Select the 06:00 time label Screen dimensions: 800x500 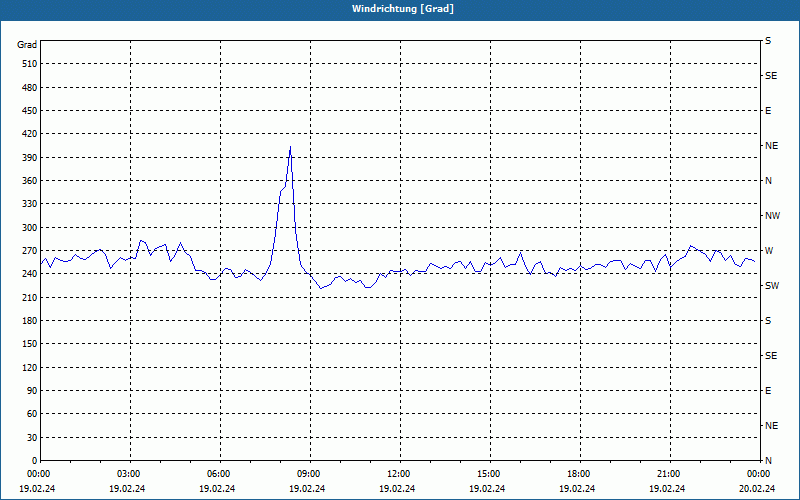220,473
